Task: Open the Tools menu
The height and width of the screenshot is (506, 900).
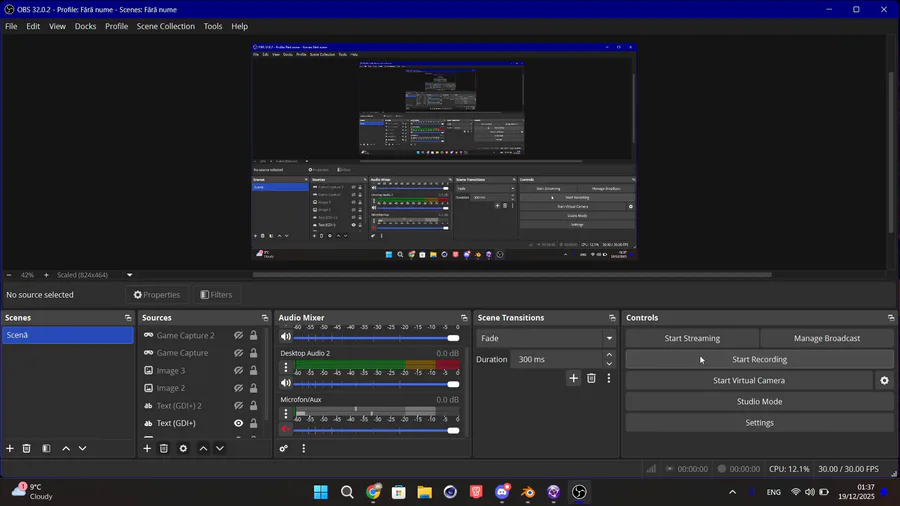Action: [212, 26]
